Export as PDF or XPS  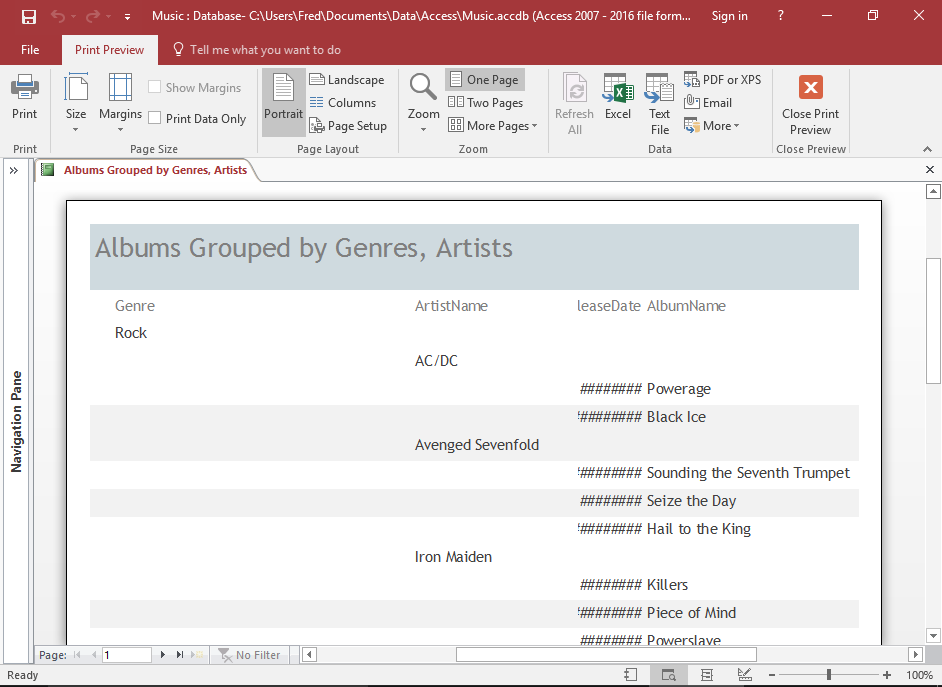tap(722, 80)
